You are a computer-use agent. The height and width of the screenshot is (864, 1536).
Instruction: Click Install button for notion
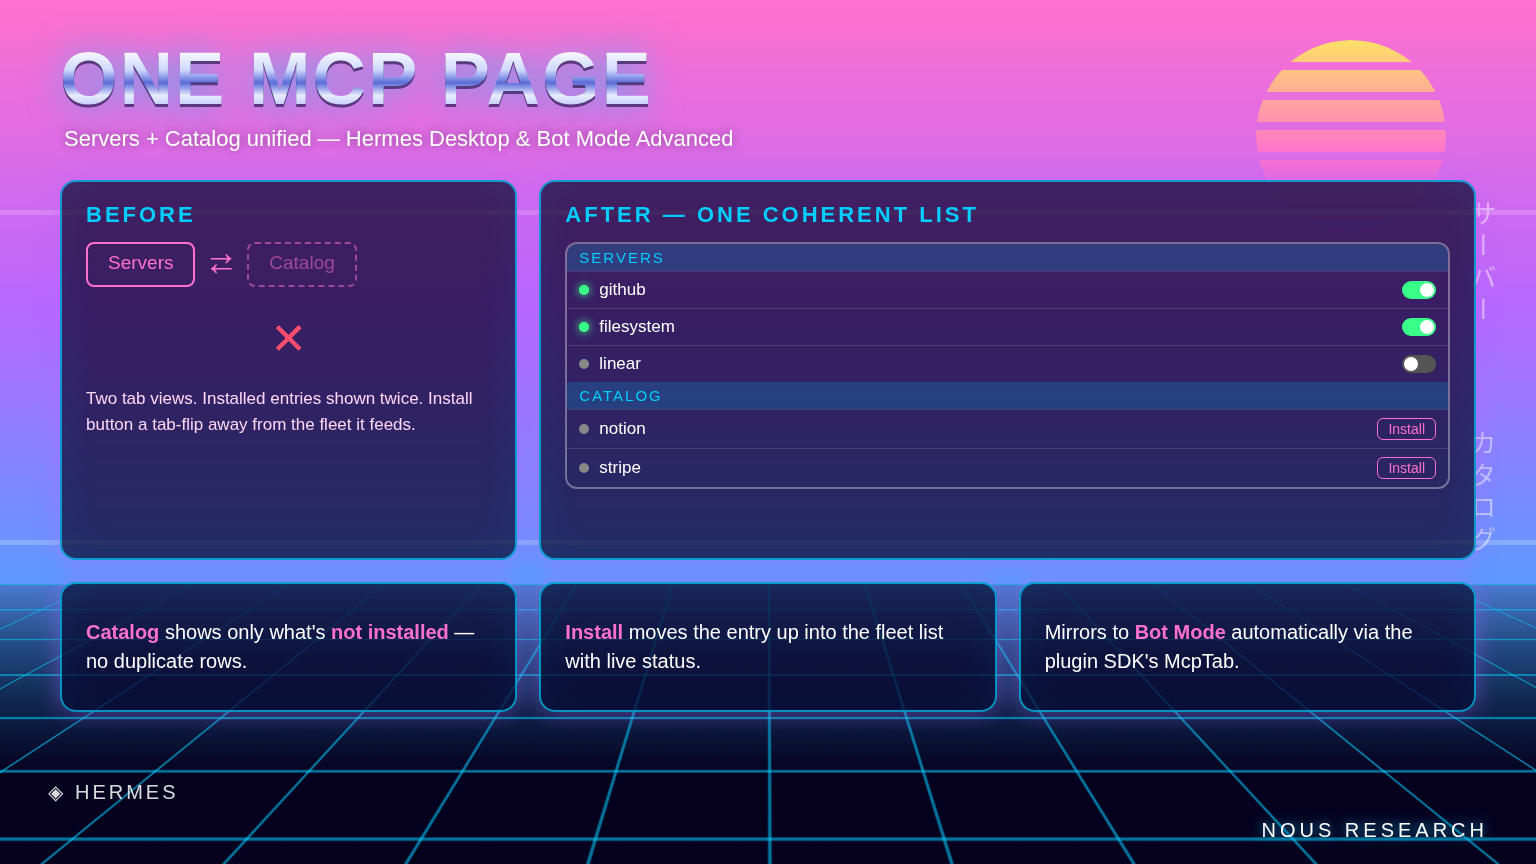click(x=1406, y=429)
